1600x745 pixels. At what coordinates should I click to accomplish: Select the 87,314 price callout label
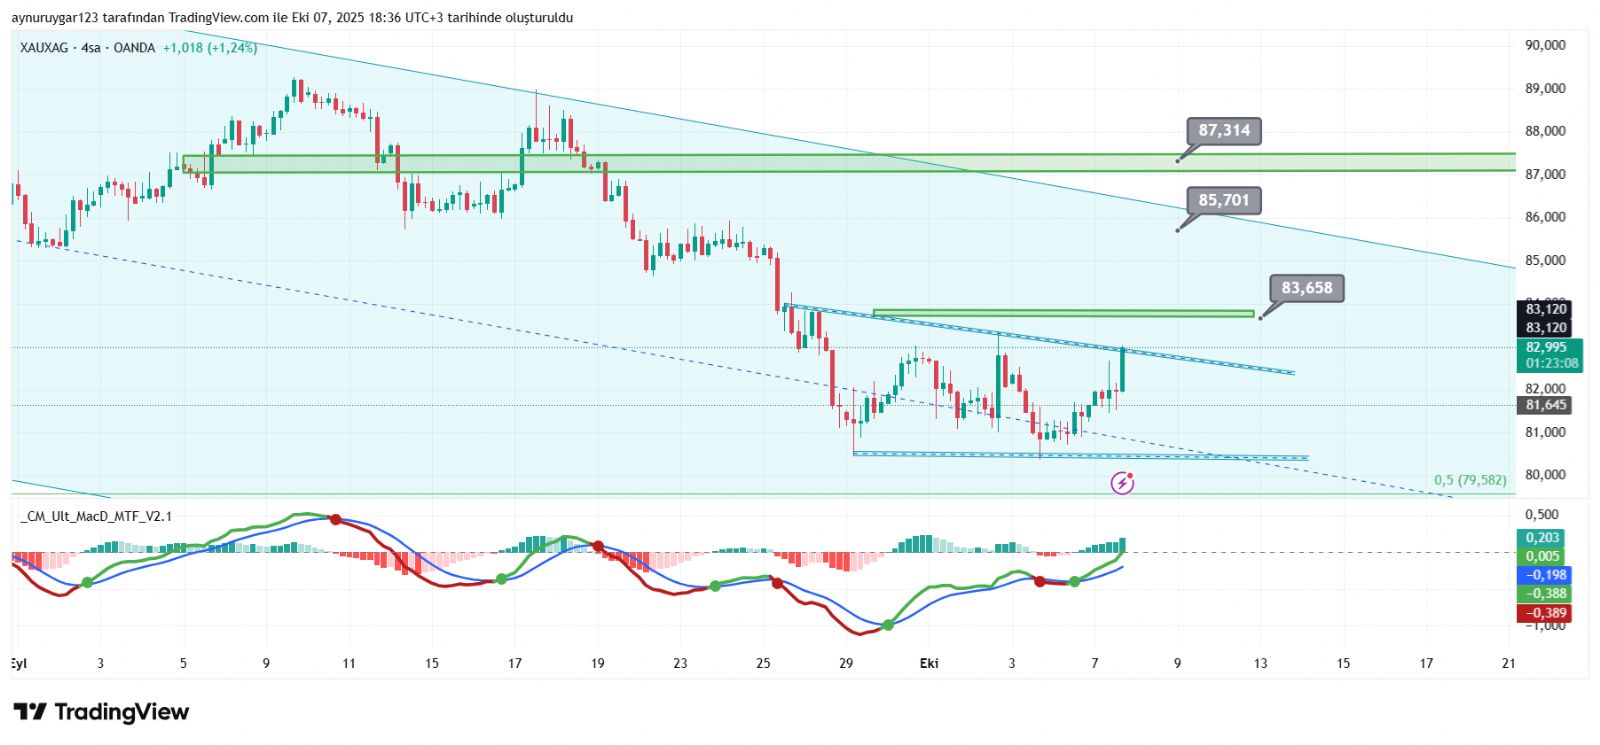point(1224,131)
